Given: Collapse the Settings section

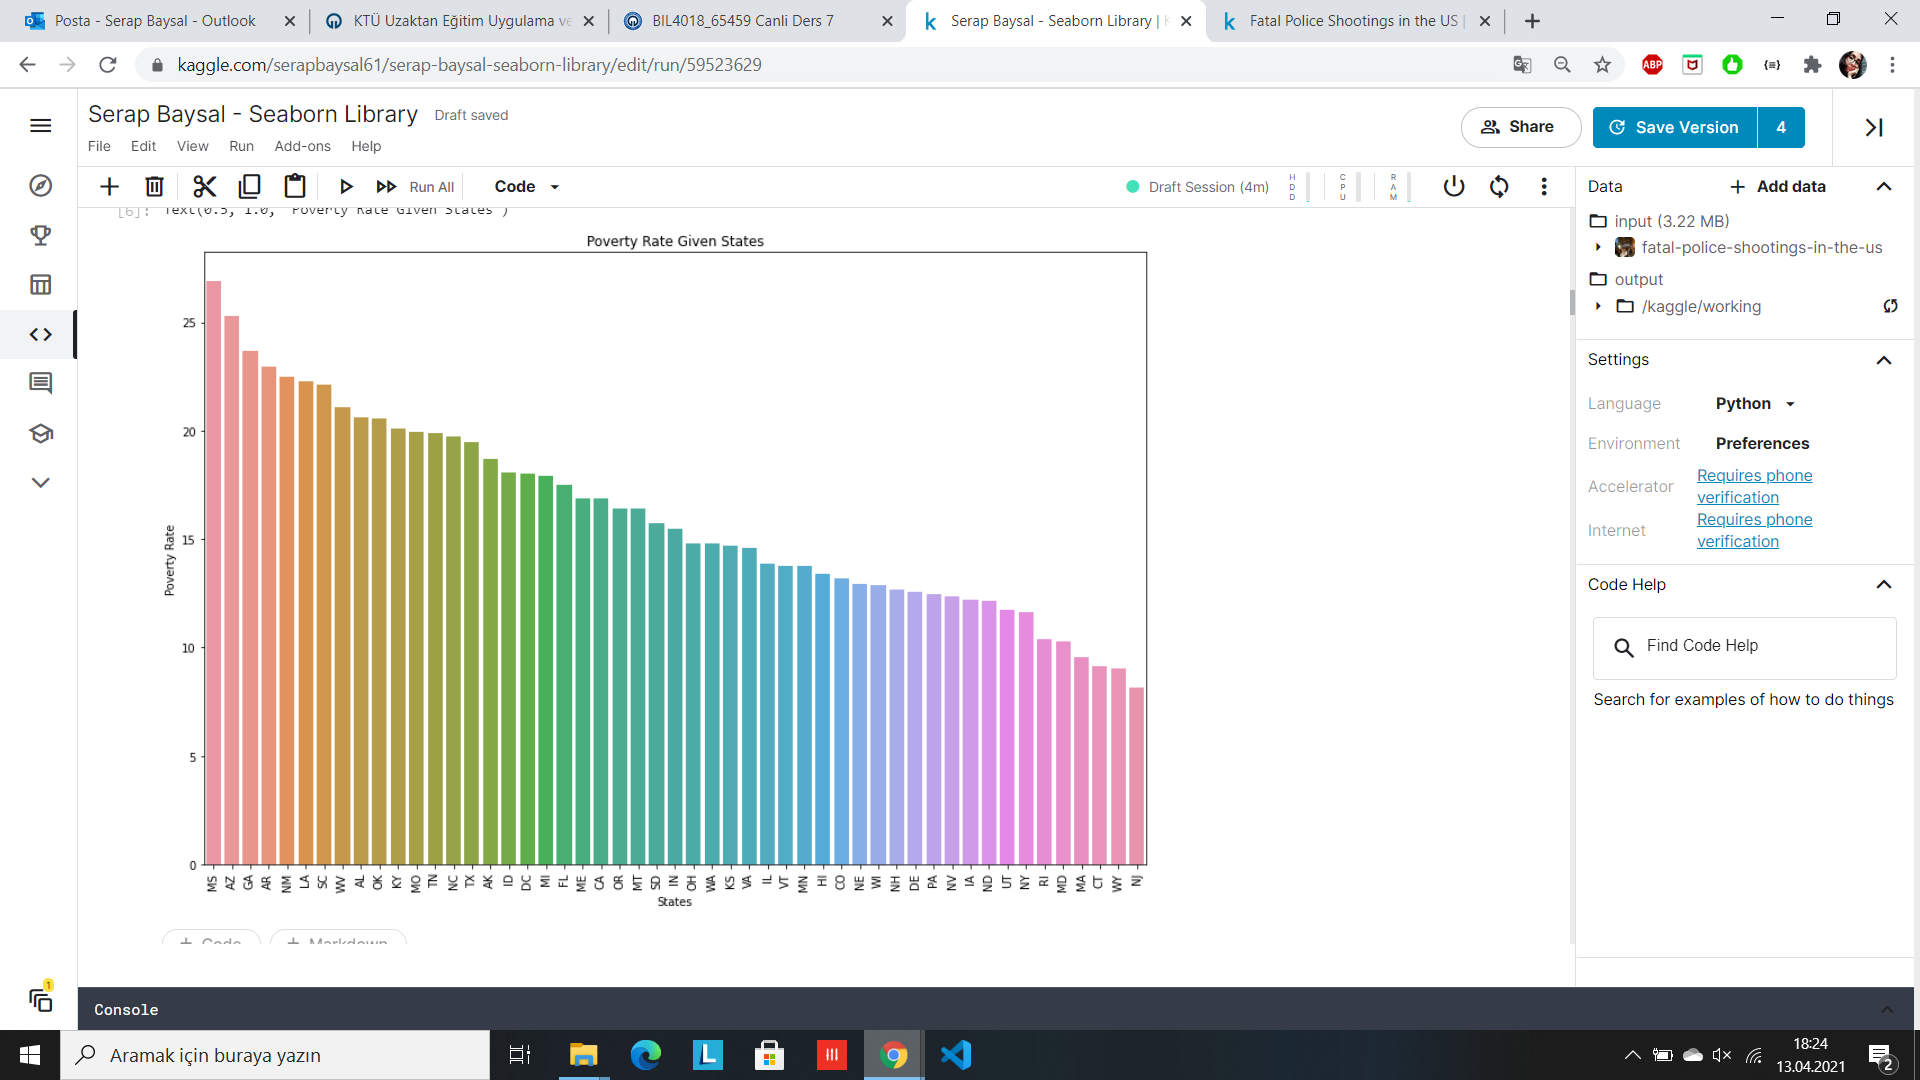Looking at the screenshot, I should coord(1883,360).
